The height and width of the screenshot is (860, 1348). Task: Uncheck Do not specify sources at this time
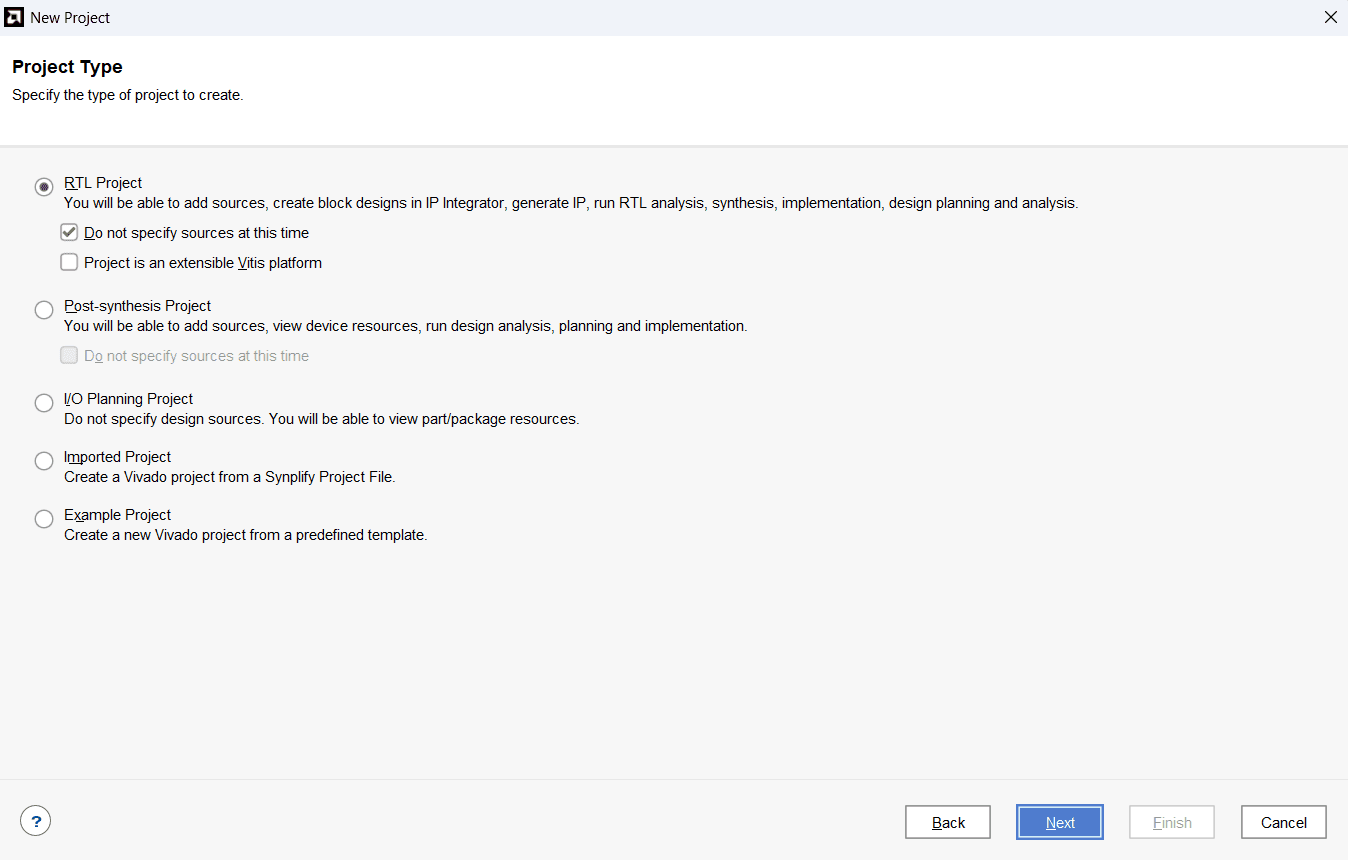click(69, 233)
